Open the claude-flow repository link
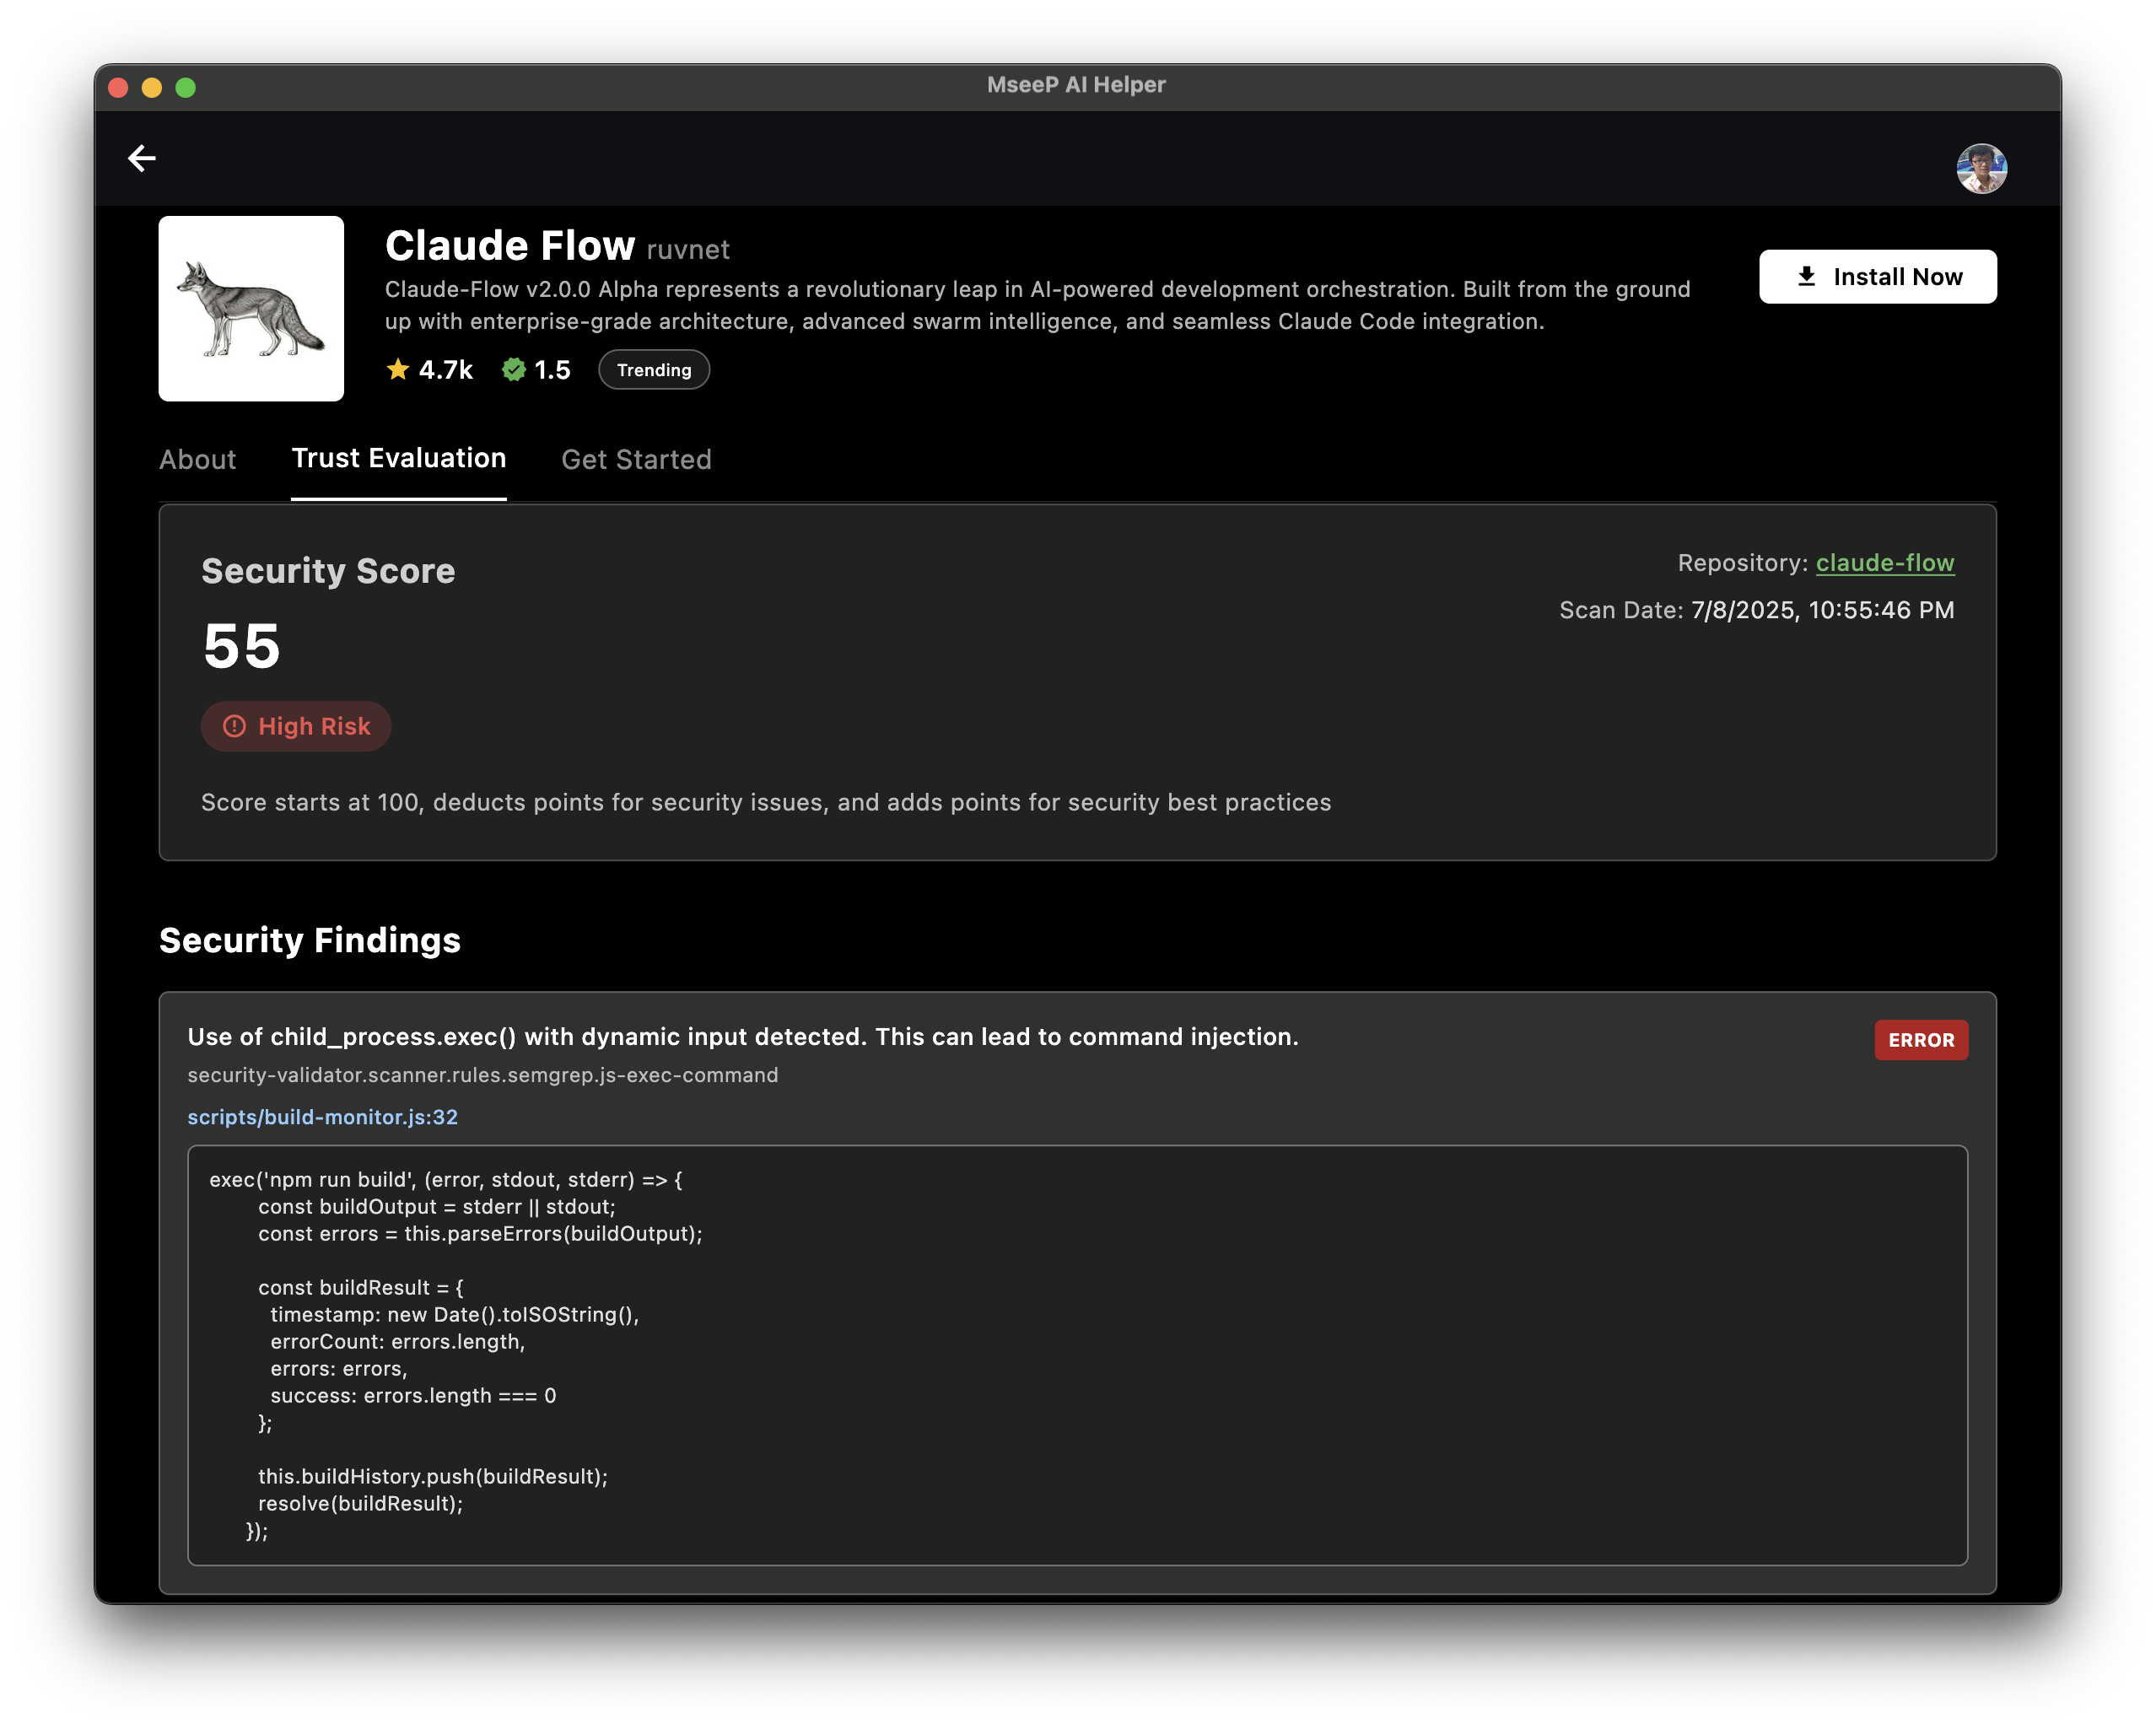Viewport: 2156px width, 1729px height. (x=1884, y=563)
